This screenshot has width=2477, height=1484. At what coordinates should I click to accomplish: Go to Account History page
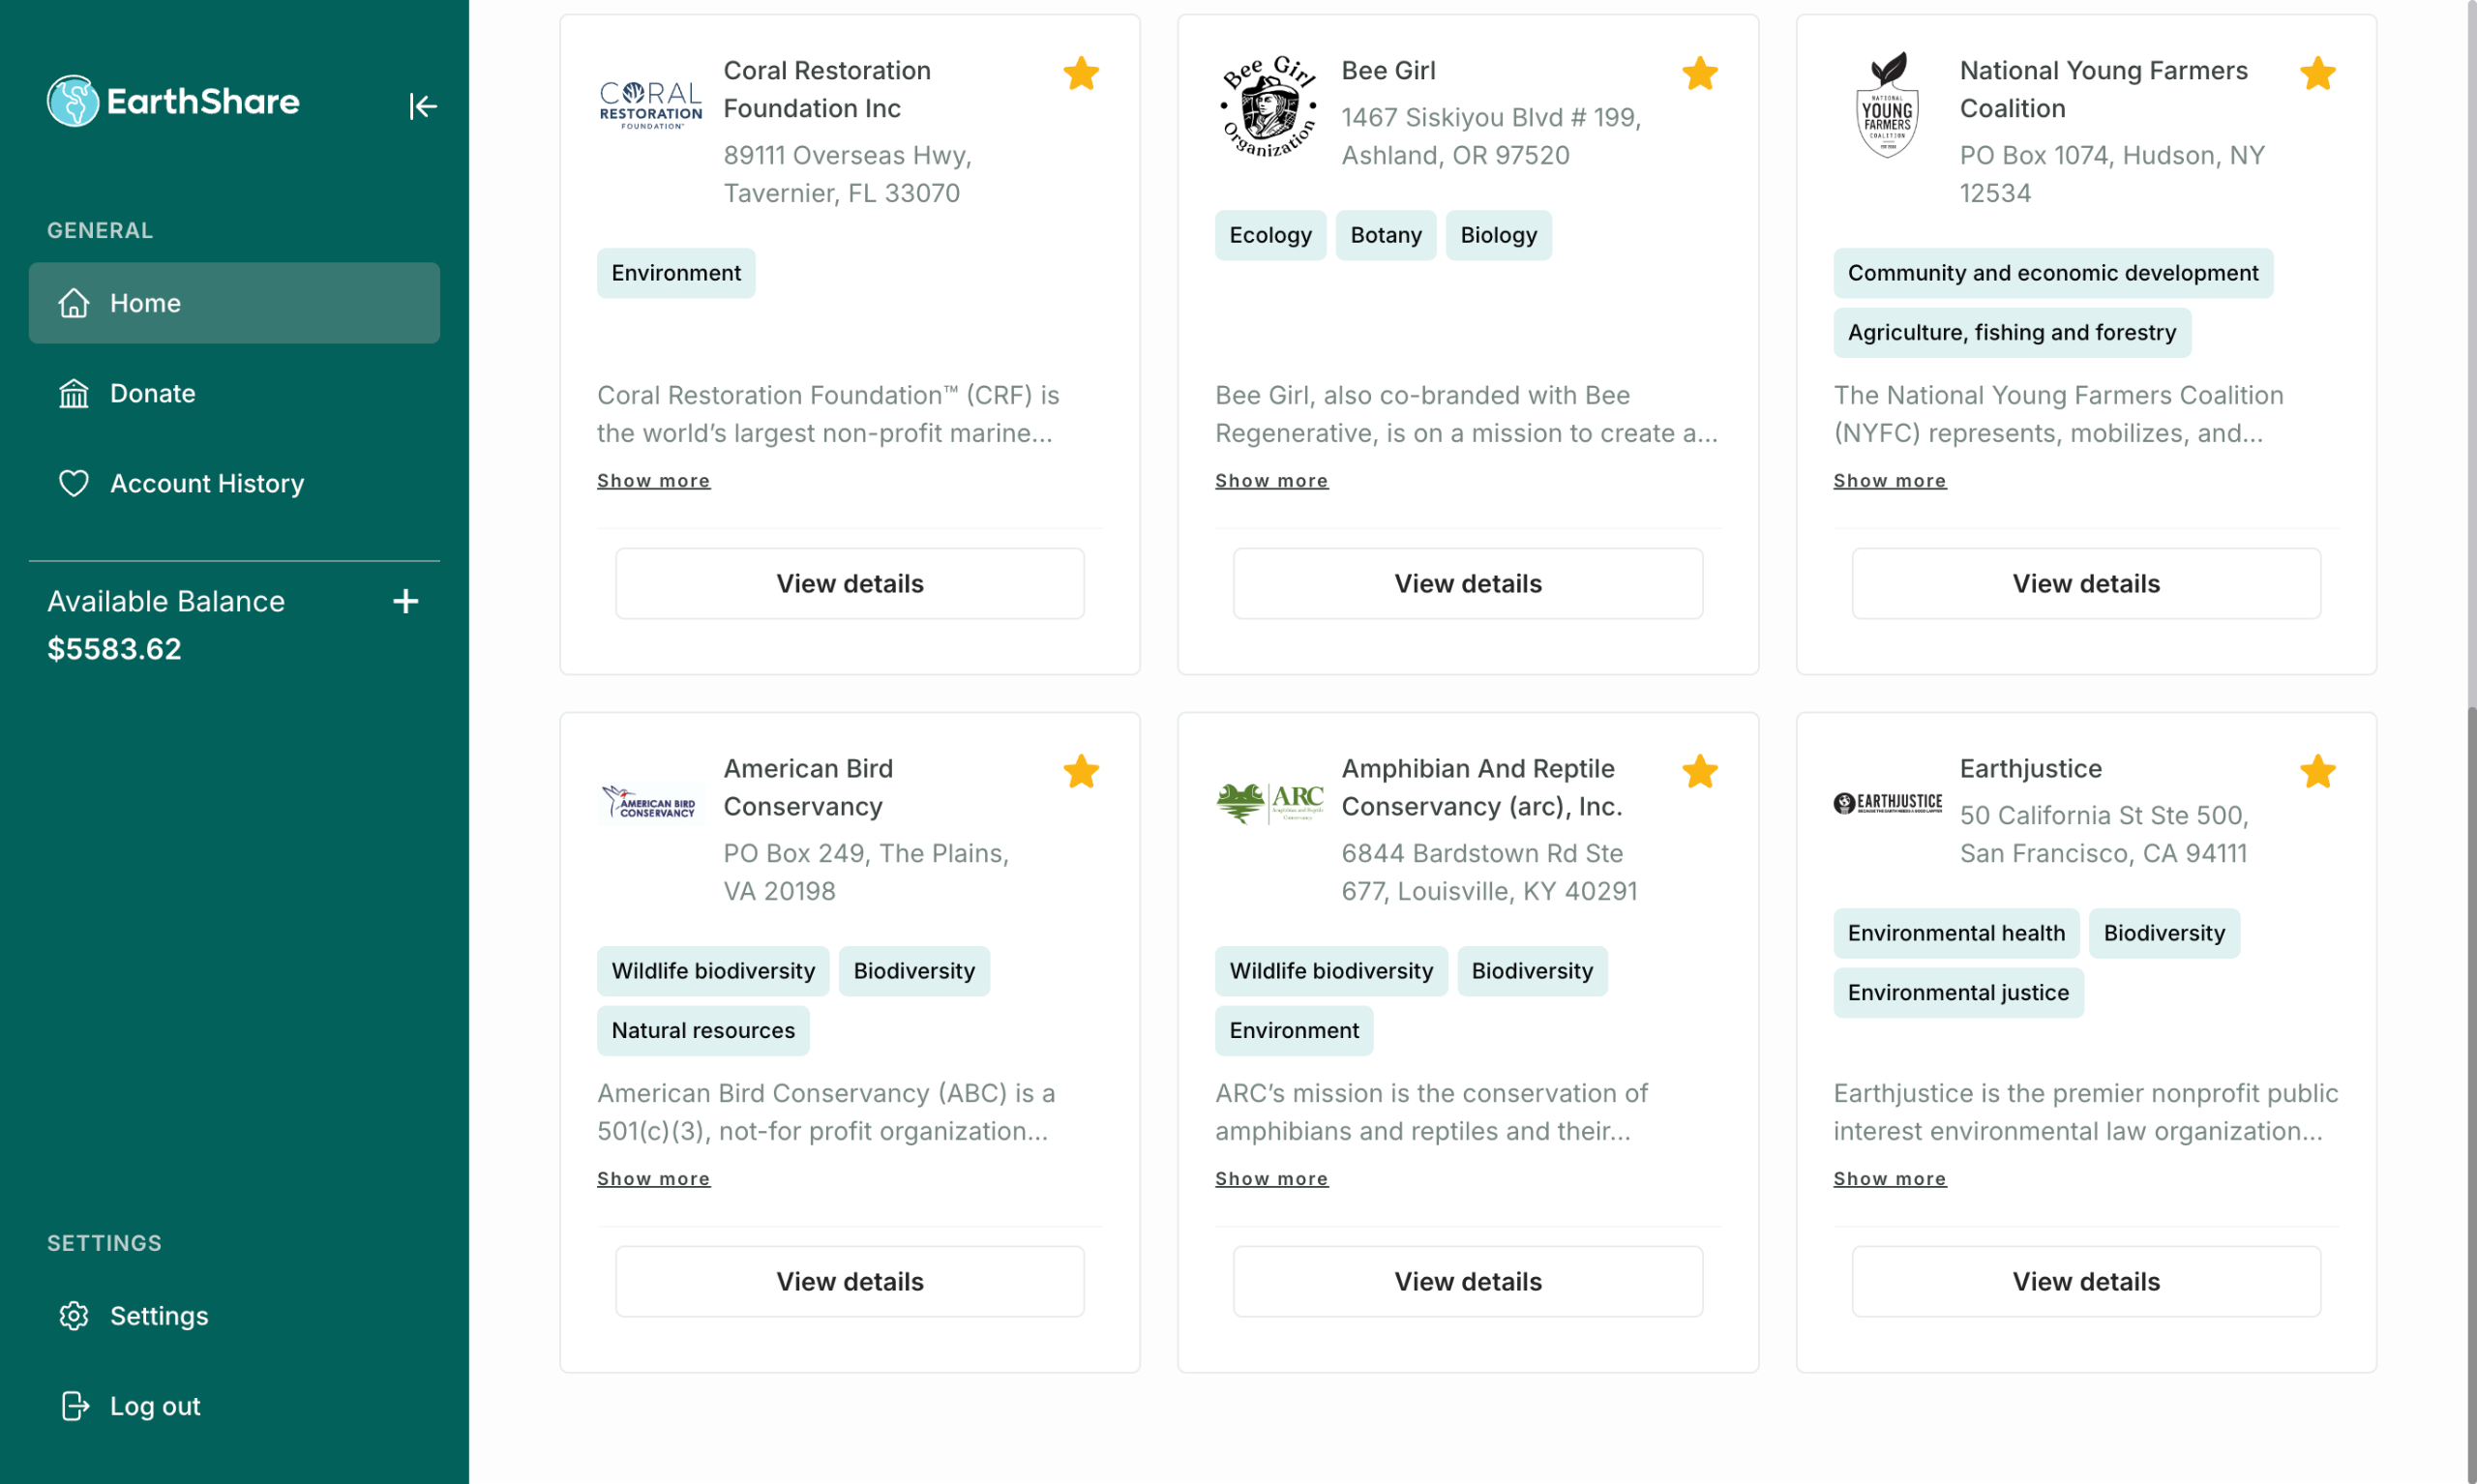(206, 483)
